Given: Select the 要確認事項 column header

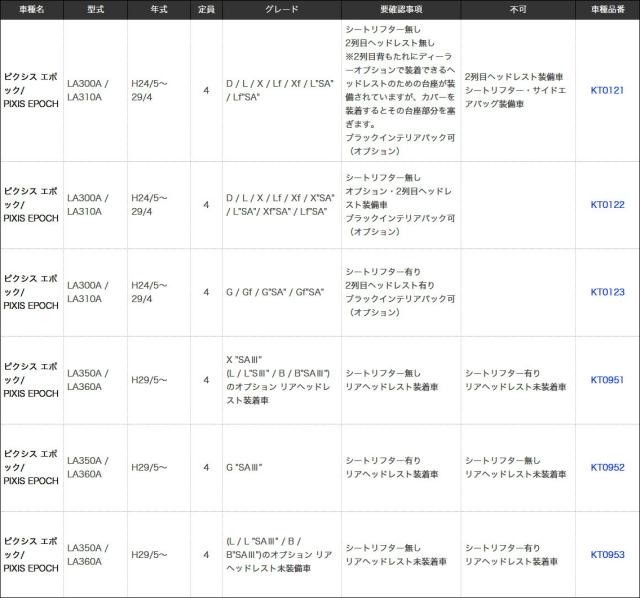Looking at the screenshot, I should tap(400, 10).
